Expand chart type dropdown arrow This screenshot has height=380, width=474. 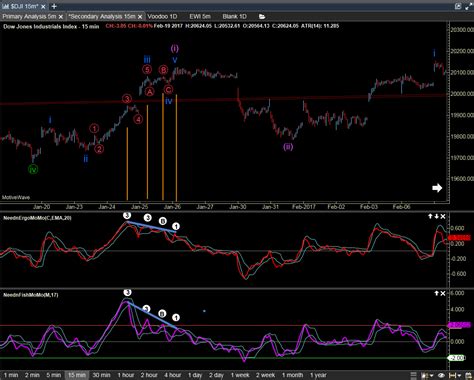pos(431,376)
